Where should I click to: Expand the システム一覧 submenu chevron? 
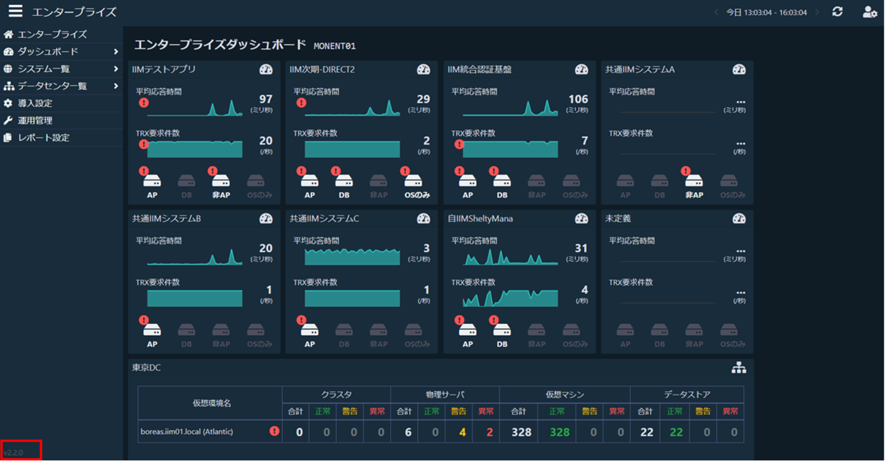pyautogui.click(x=116, y=69)
